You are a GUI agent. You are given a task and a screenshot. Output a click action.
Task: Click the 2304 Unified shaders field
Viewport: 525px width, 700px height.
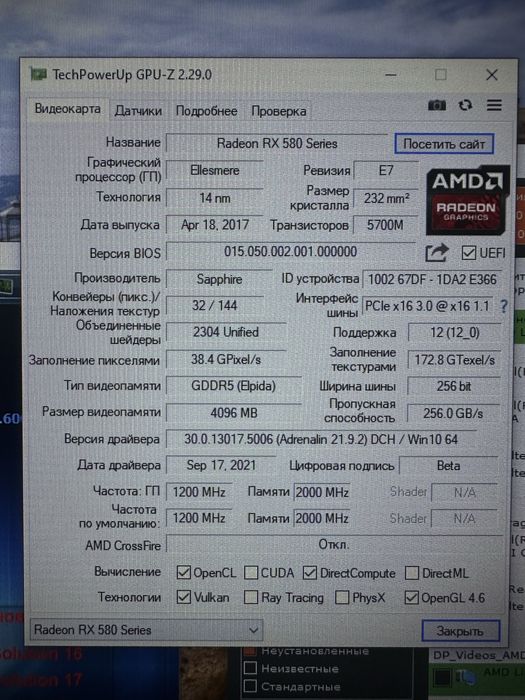coord(226,332)
